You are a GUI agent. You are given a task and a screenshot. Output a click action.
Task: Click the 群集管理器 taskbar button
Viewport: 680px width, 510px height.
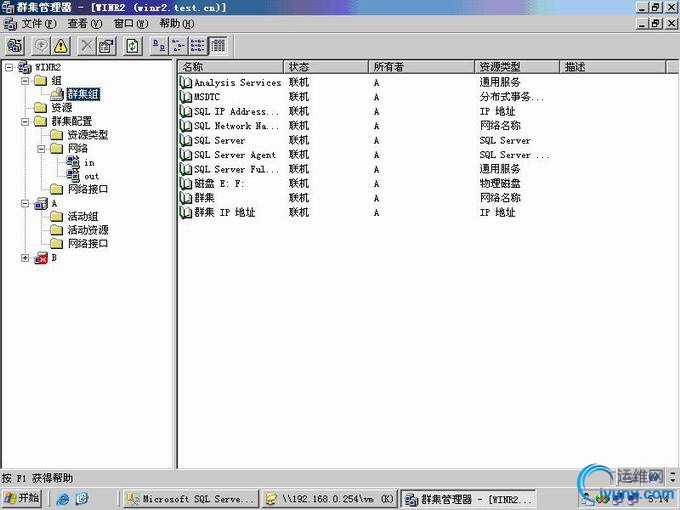coord(468,499)
